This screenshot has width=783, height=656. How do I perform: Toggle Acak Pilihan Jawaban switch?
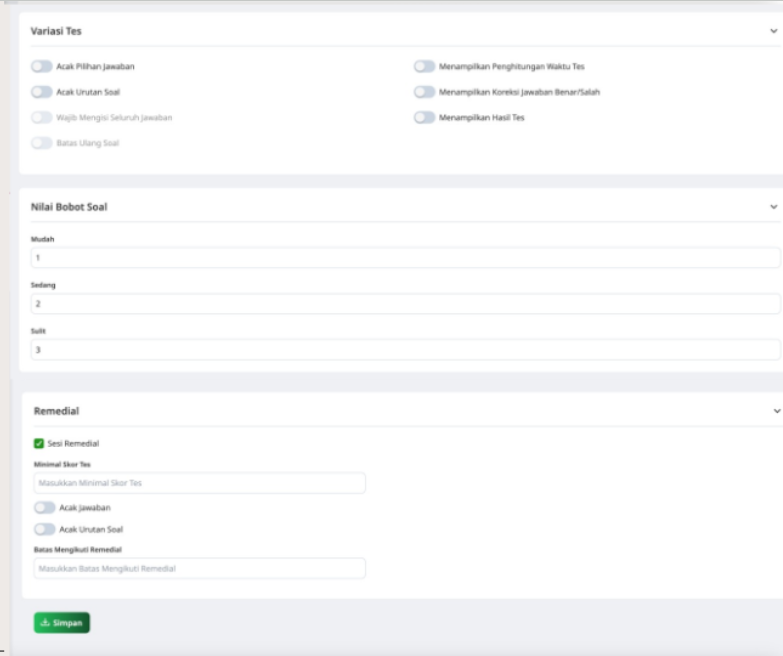41,66
